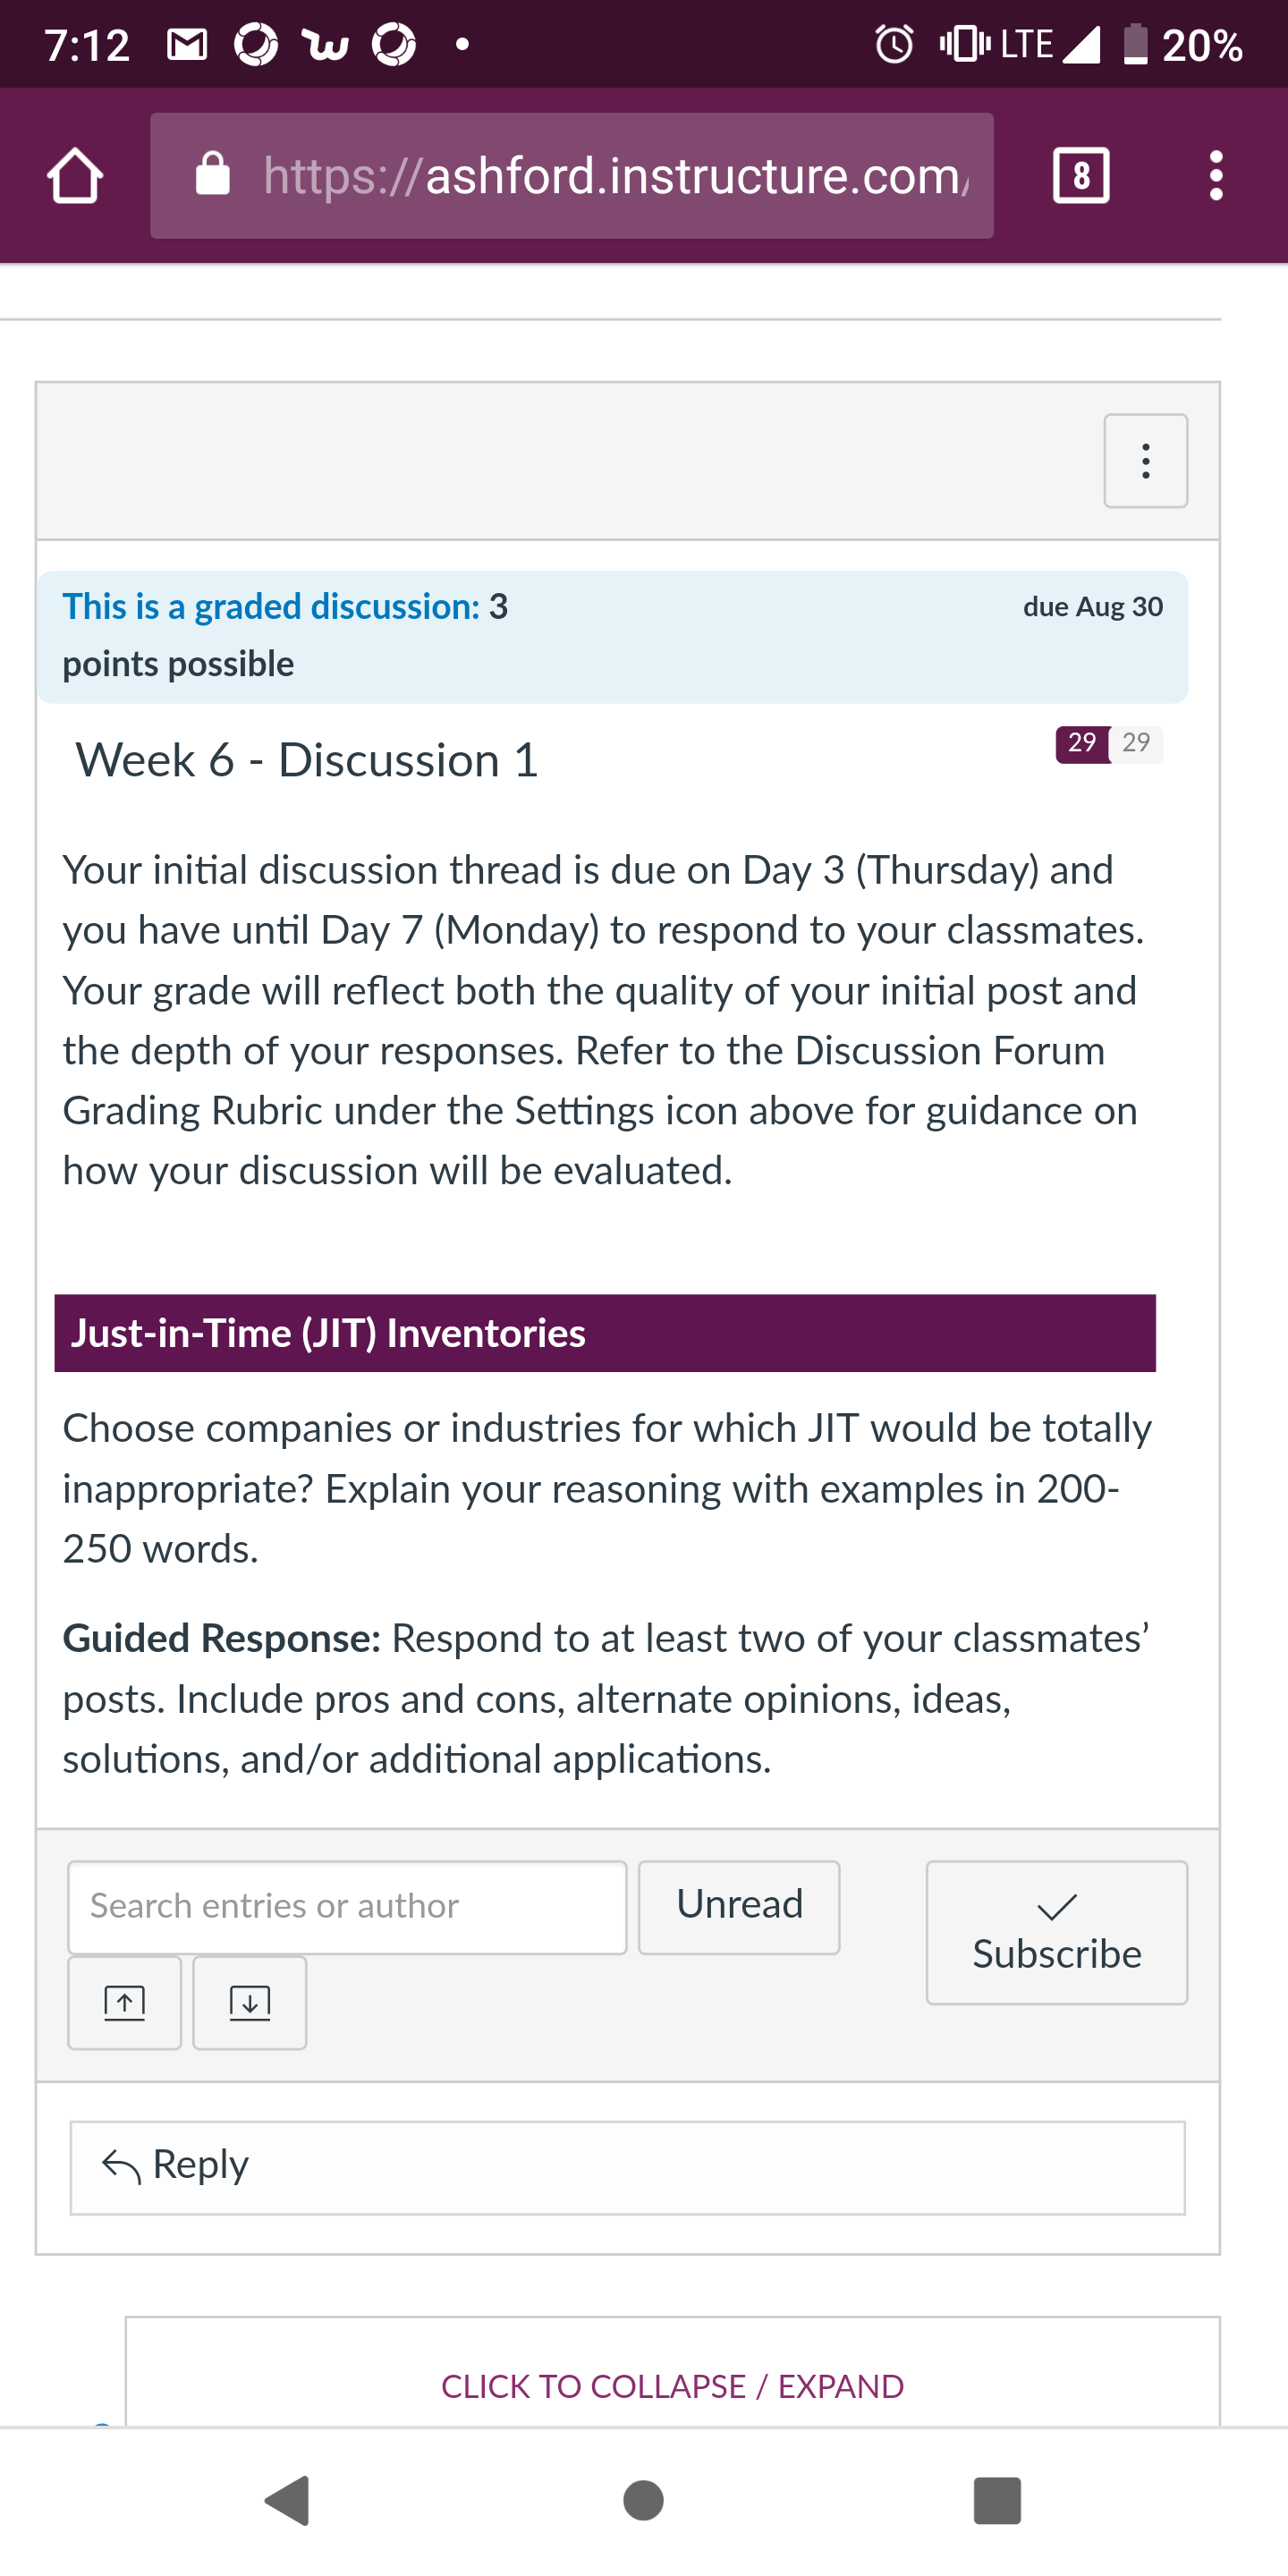Open the discussion settings kebab menu
Screen dimensions: 1288x2576
pos(1146,461)
